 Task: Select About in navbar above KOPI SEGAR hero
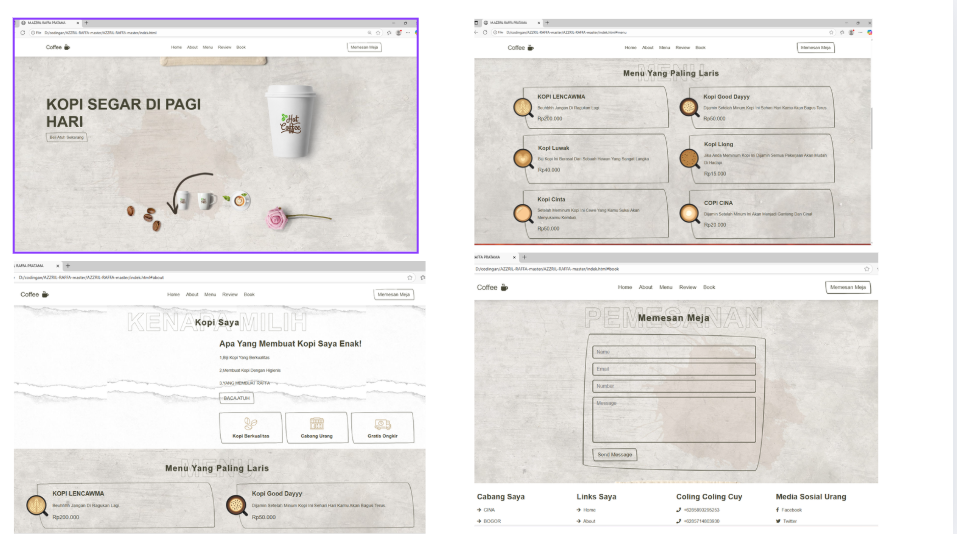click(192, 47)
